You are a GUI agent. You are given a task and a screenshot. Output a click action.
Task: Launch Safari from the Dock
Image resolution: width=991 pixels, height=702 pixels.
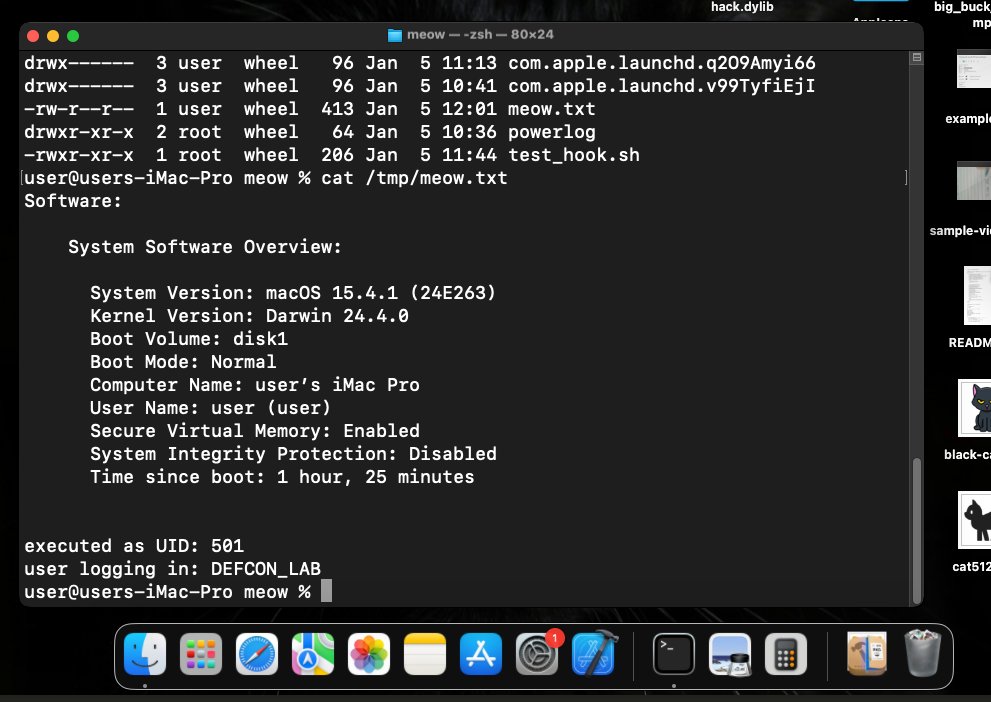point(257,655)
